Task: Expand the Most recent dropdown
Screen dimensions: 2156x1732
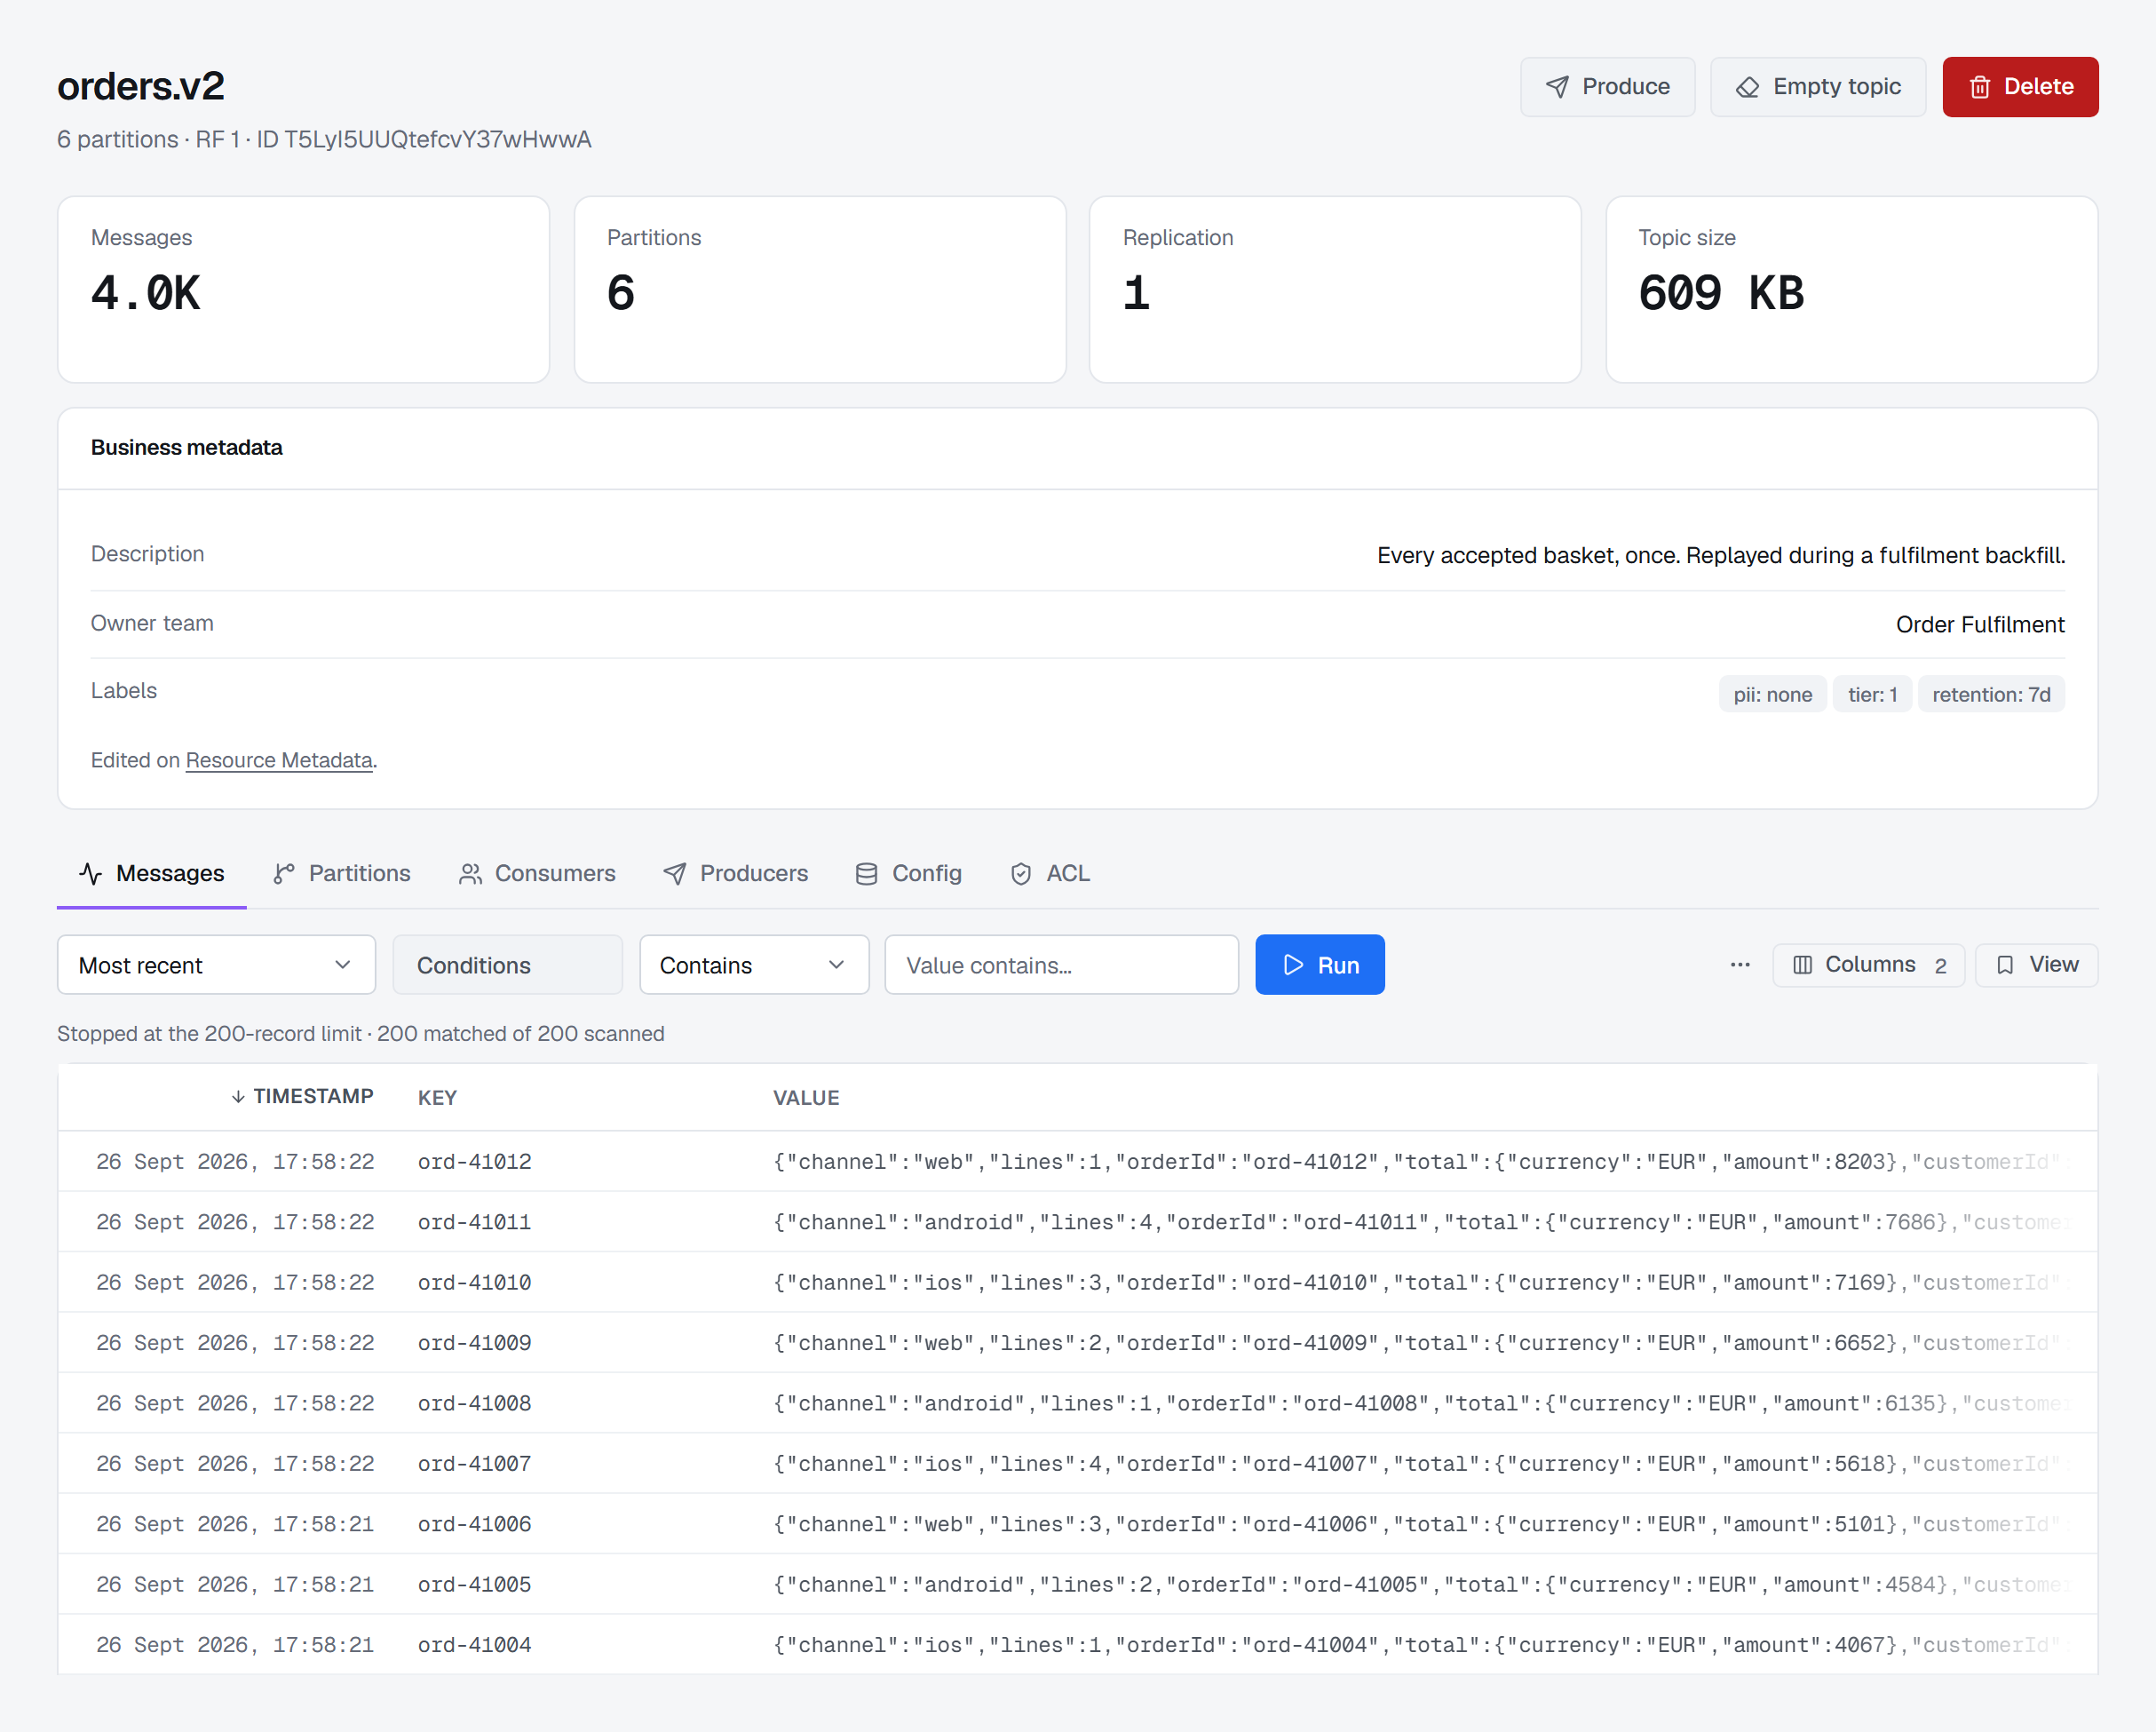Action: point(216,965)
